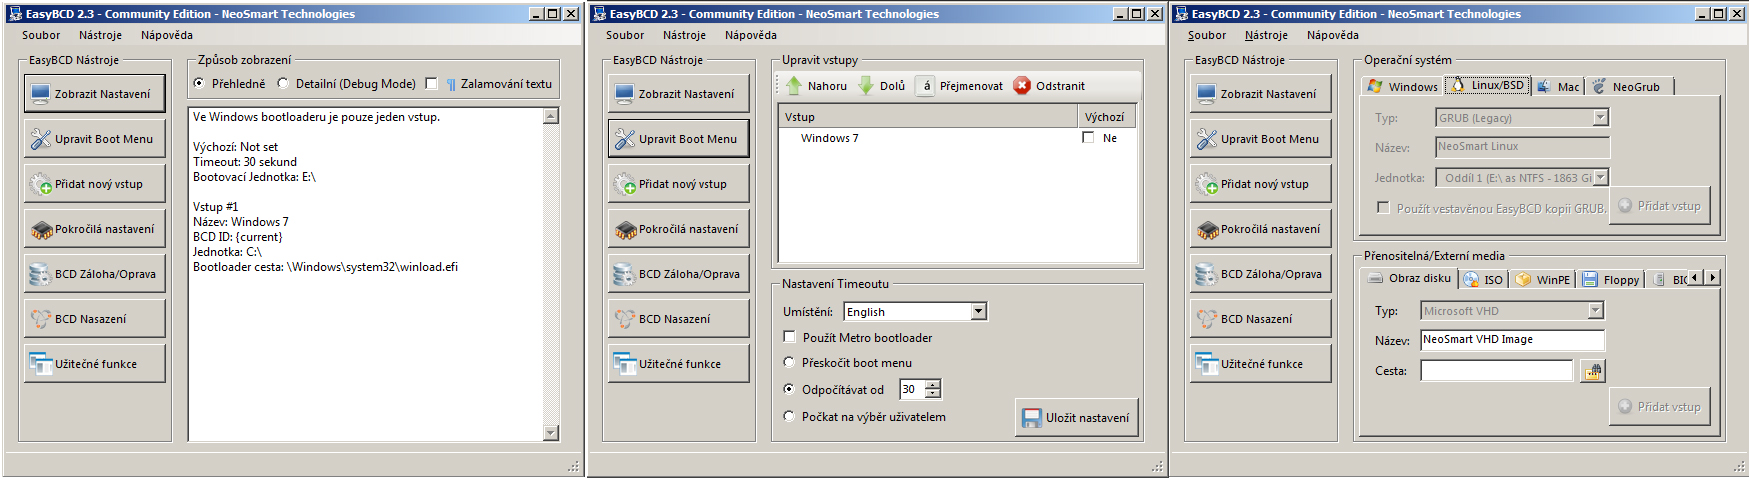
Task: Select Detailní (Debug Mode) radio button
Action: coord(283,84)
